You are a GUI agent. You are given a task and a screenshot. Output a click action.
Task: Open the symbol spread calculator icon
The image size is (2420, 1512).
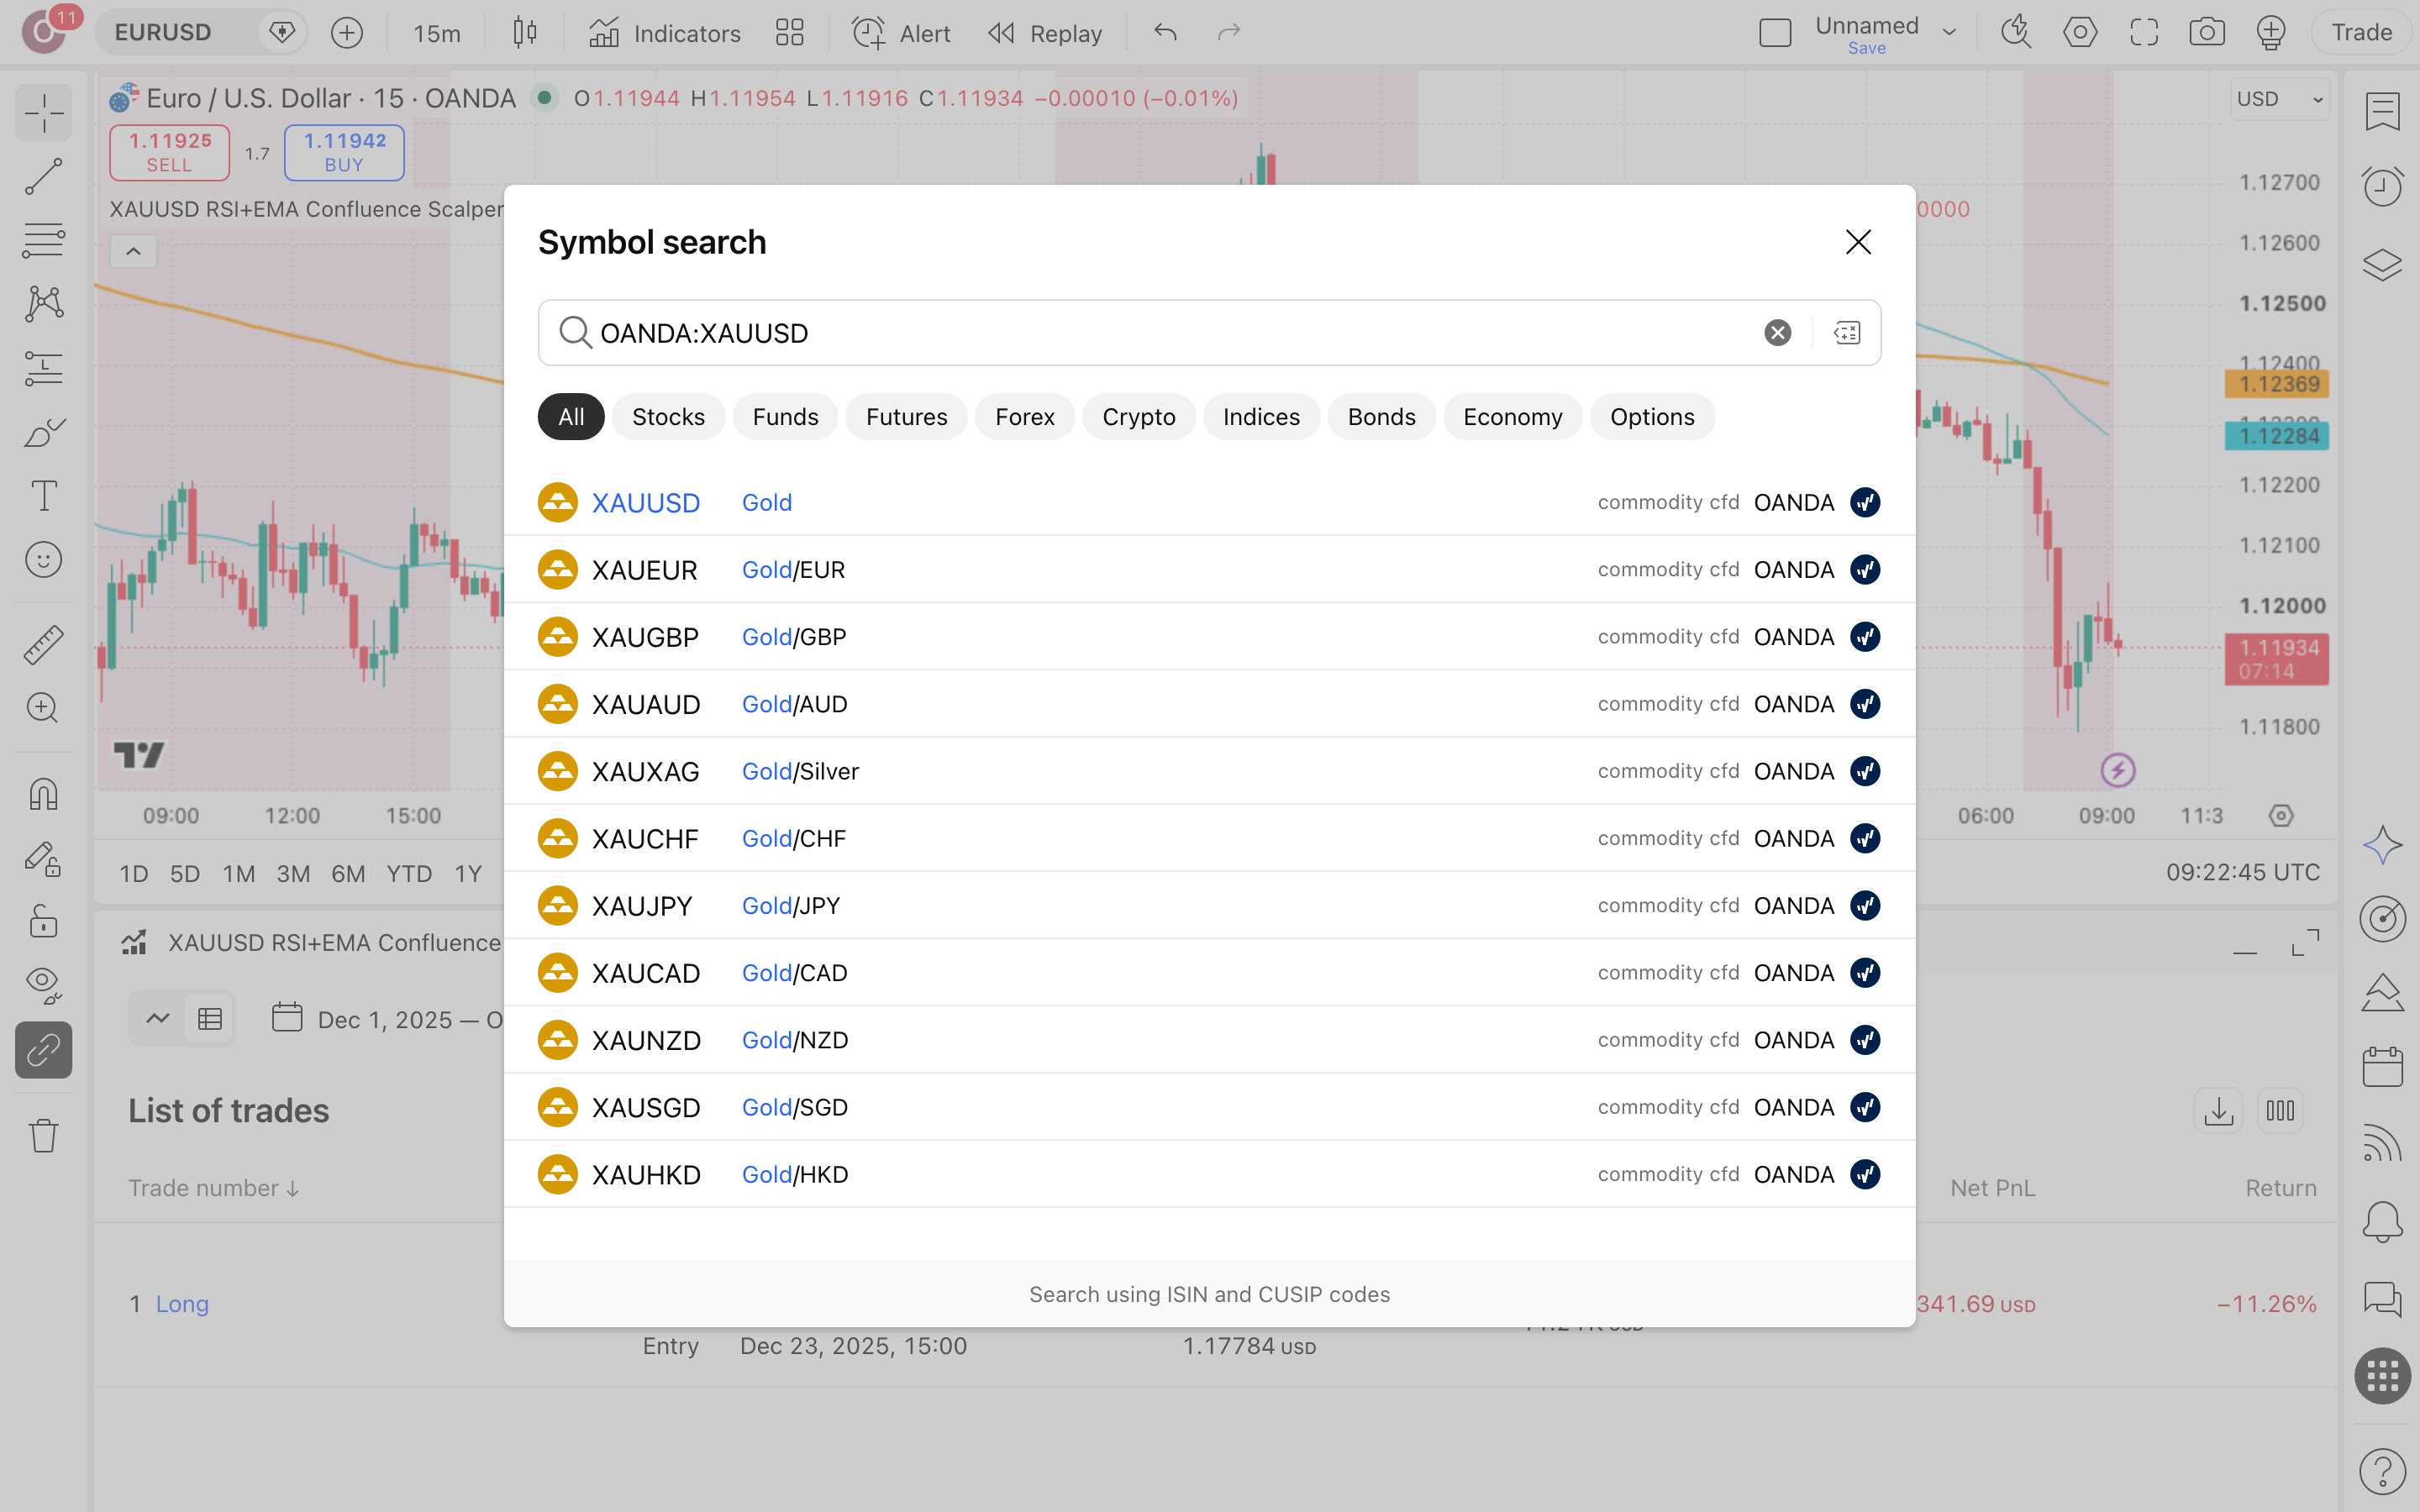1847,332
